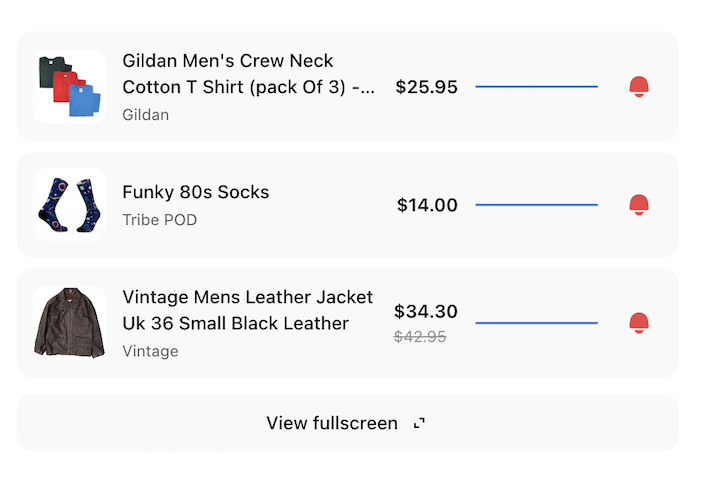Open the Gildan Men's Crew Neck T Shirt title
Screen dimensions: 706x478
248,74
